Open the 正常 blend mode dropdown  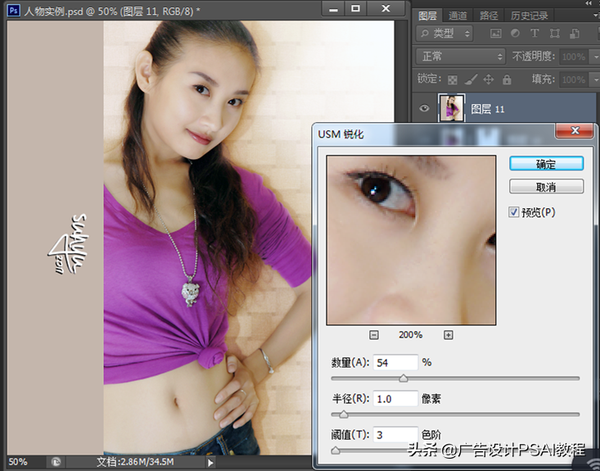click(x=461, y=56)
